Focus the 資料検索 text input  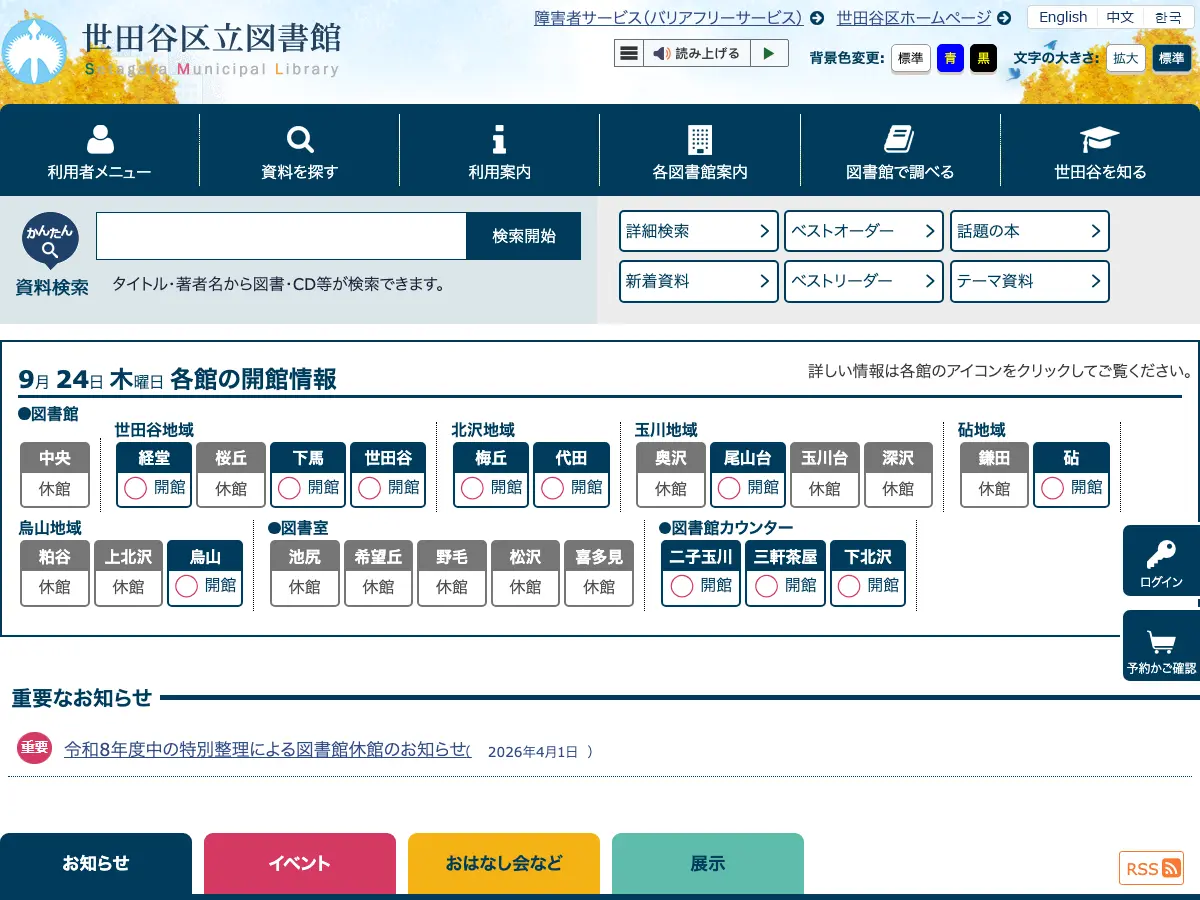click(281, 236)
